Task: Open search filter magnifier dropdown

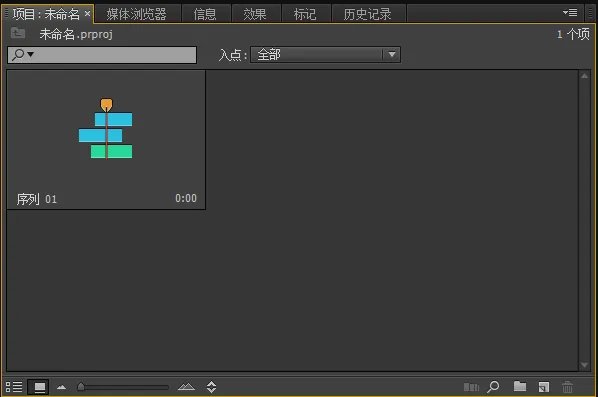Action: [23, 55]
